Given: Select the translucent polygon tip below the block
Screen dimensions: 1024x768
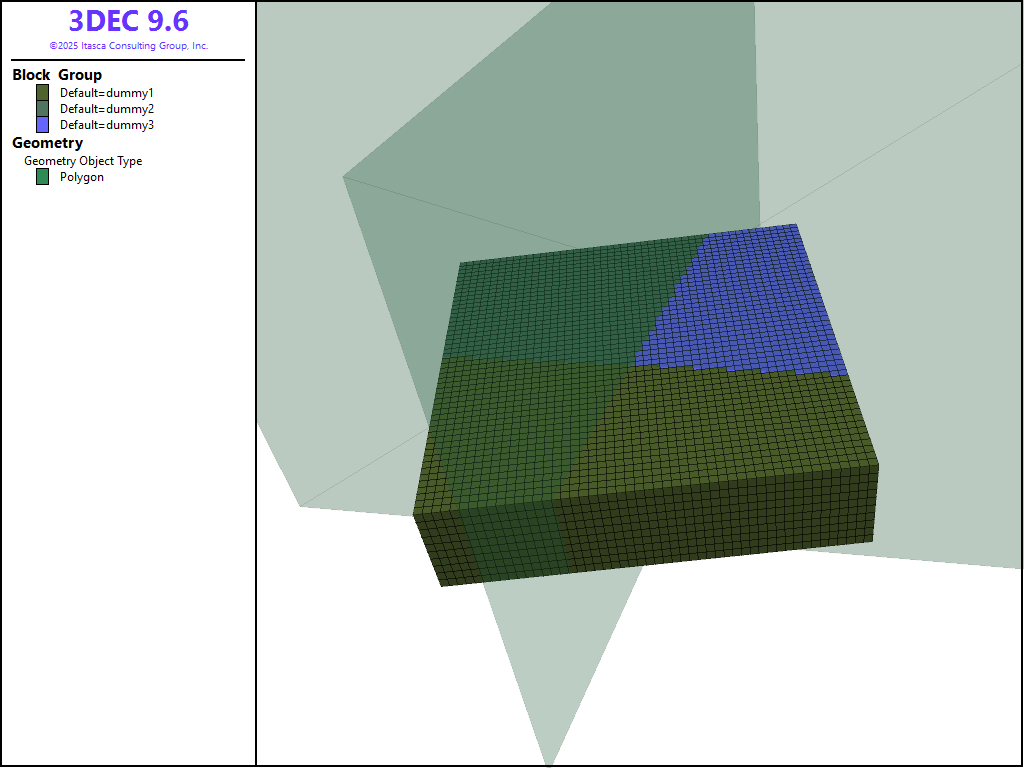Looking at the screenshot, I should [550, 700].
